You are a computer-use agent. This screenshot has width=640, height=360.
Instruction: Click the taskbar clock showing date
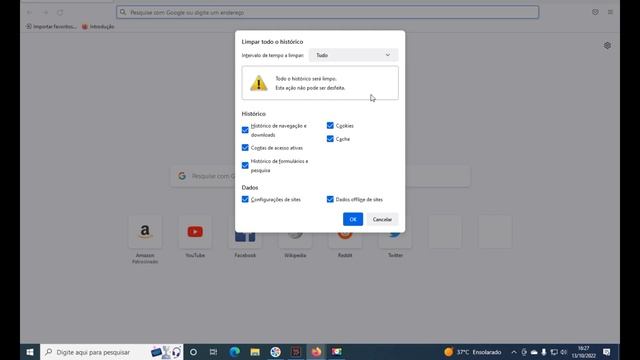(x=584, y=352)
